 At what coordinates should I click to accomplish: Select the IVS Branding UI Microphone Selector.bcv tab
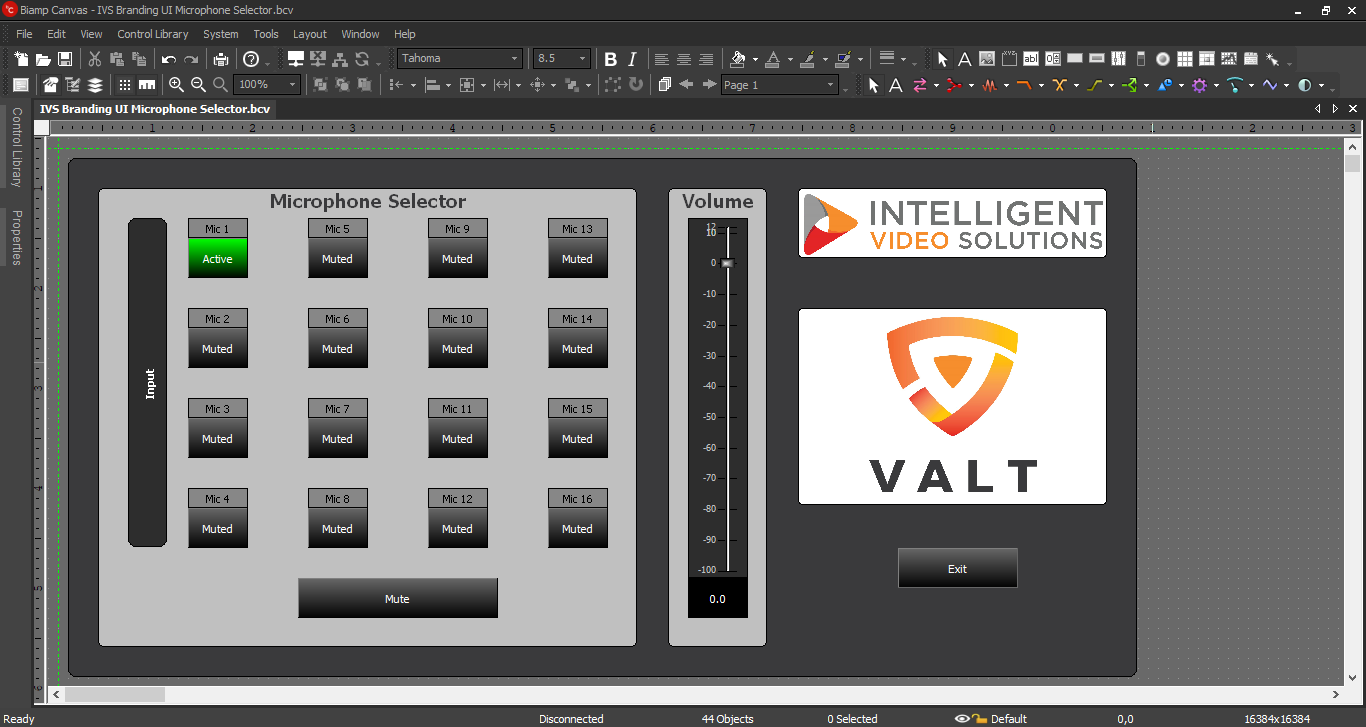(x=155, y=109)
